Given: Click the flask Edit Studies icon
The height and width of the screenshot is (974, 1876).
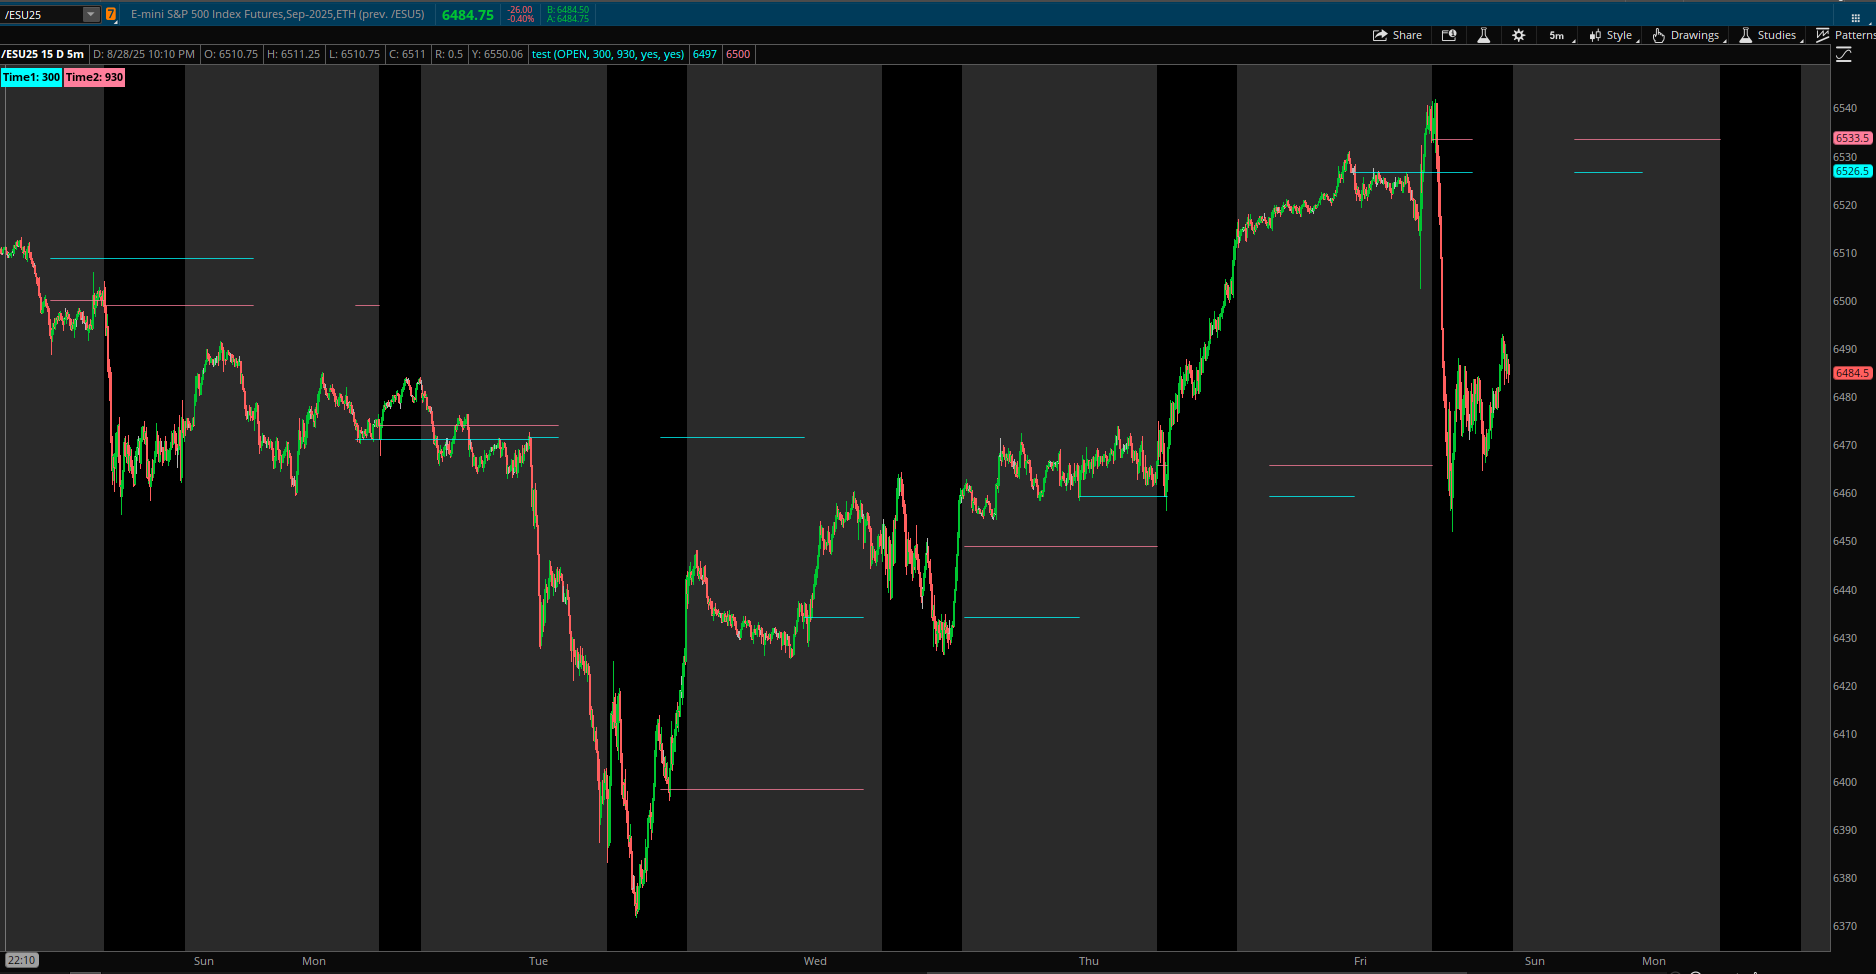Looking at the screenshot, I should [1483, 35].
